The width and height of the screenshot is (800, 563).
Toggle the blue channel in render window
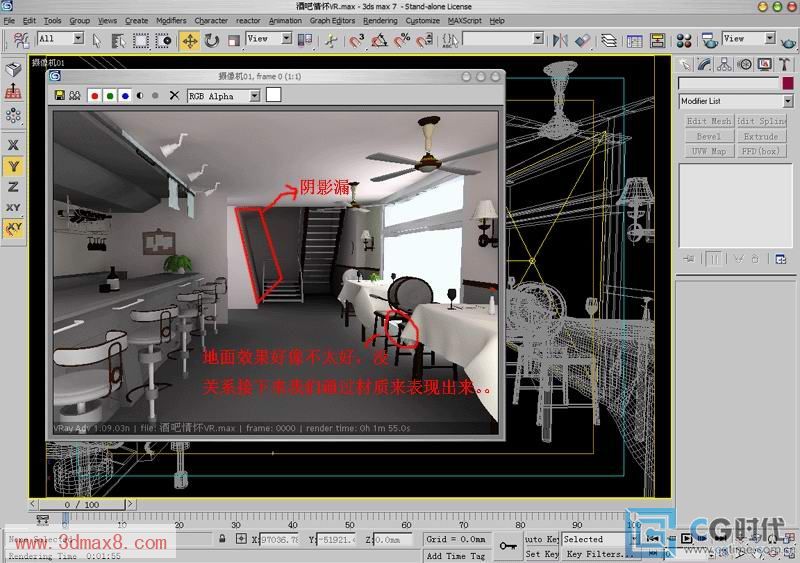point(125,96)
